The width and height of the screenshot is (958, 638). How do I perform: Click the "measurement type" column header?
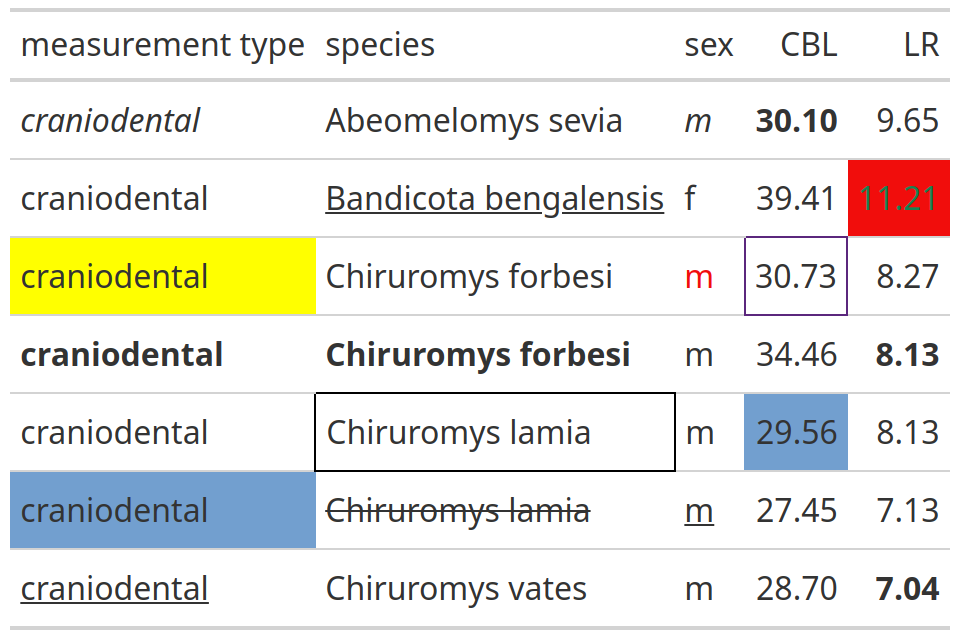[x=162, y=45]
